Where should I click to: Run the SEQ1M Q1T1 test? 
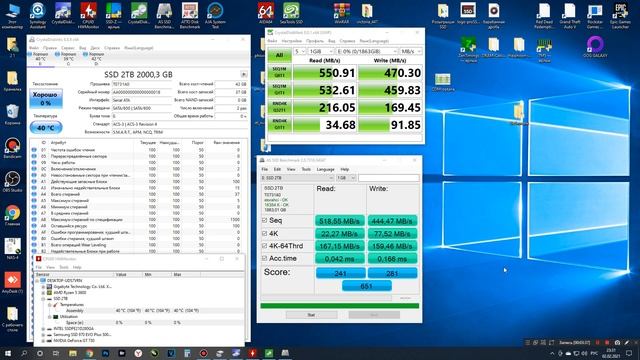click(x=280, y=90)
